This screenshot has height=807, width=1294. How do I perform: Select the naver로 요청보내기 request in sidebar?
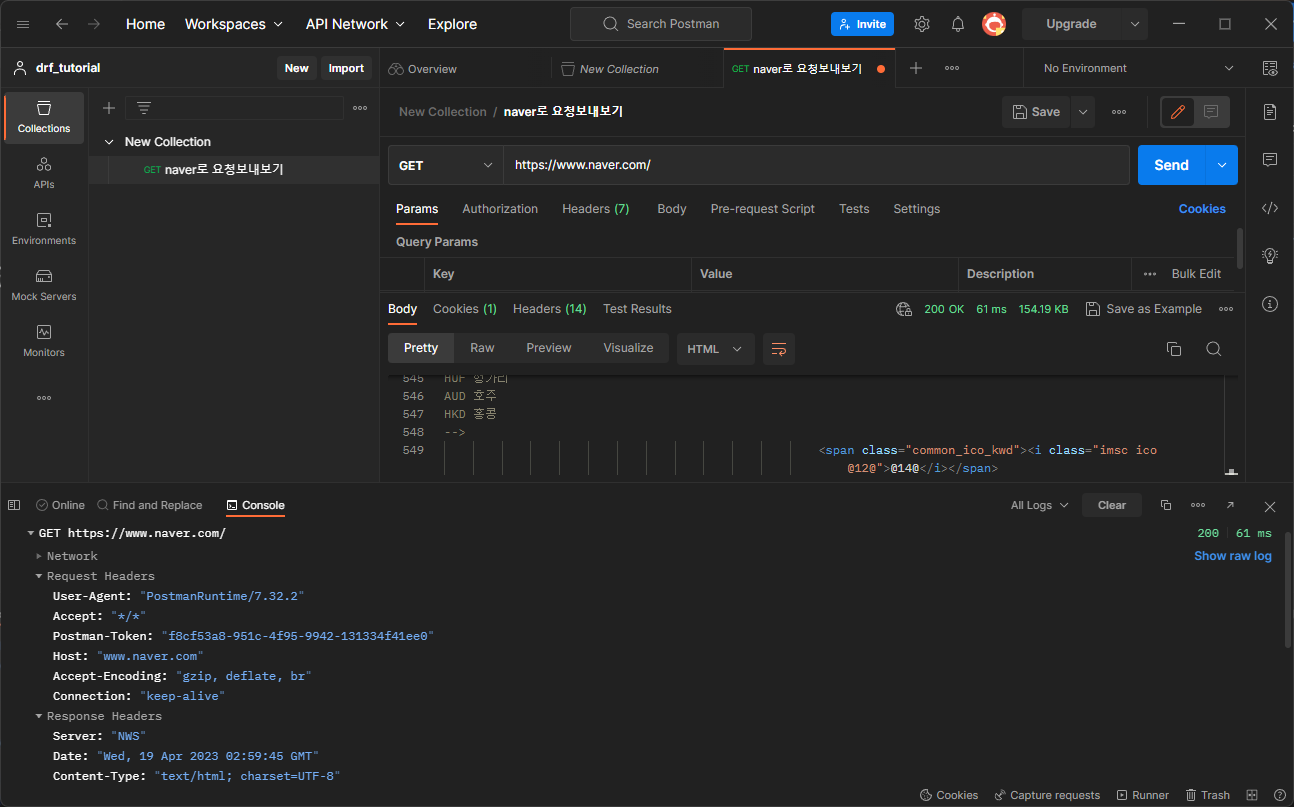coord(233,170)
